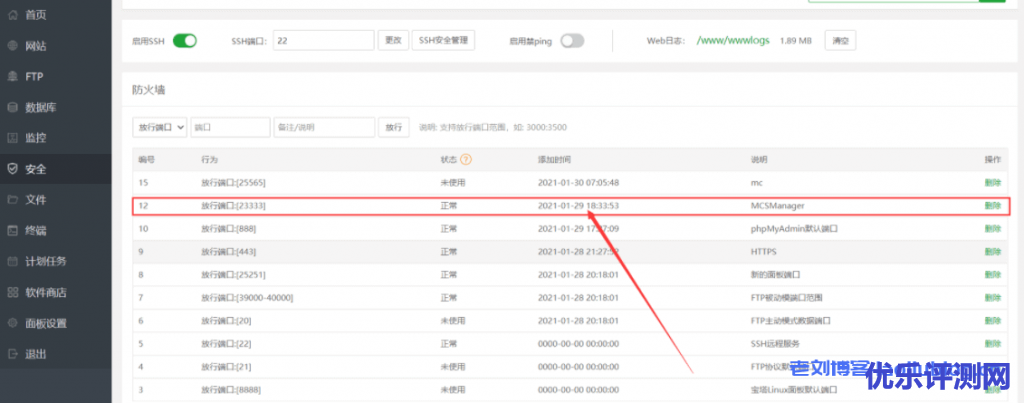The width and height of the screenshot is (1024, 403).
Task: Click the monitoring sidebar icon
Action: tap(13, 137)
